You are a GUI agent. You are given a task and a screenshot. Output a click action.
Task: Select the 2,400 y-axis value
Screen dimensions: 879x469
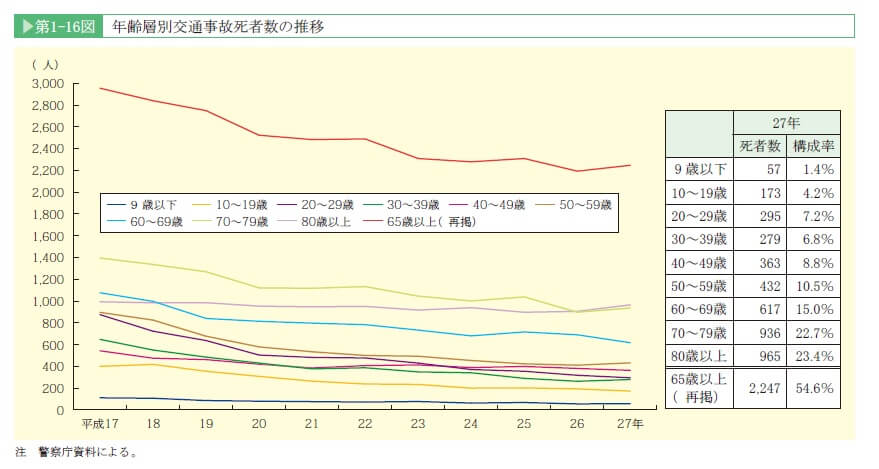coord(48,149)
